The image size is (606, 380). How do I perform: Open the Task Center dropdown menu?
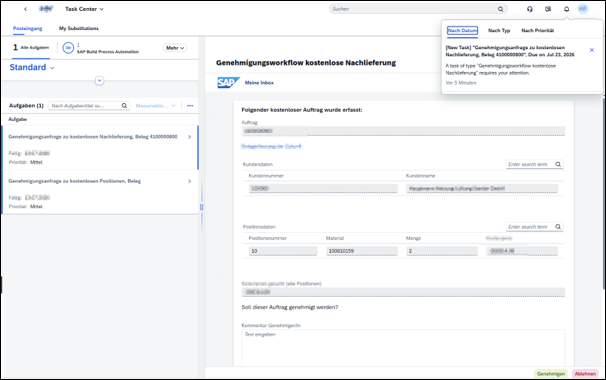pyautogui.click(x=84, y=9)
